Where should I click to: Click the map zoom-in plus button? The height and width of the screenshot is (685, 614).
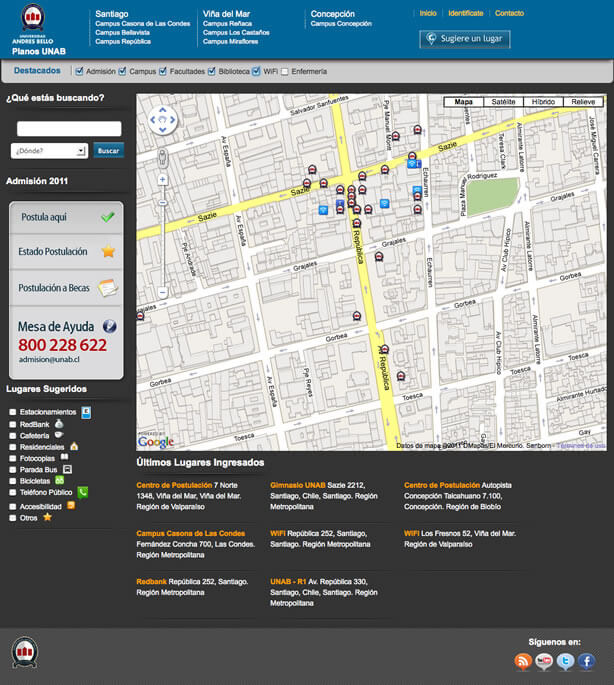pos(163,180)
